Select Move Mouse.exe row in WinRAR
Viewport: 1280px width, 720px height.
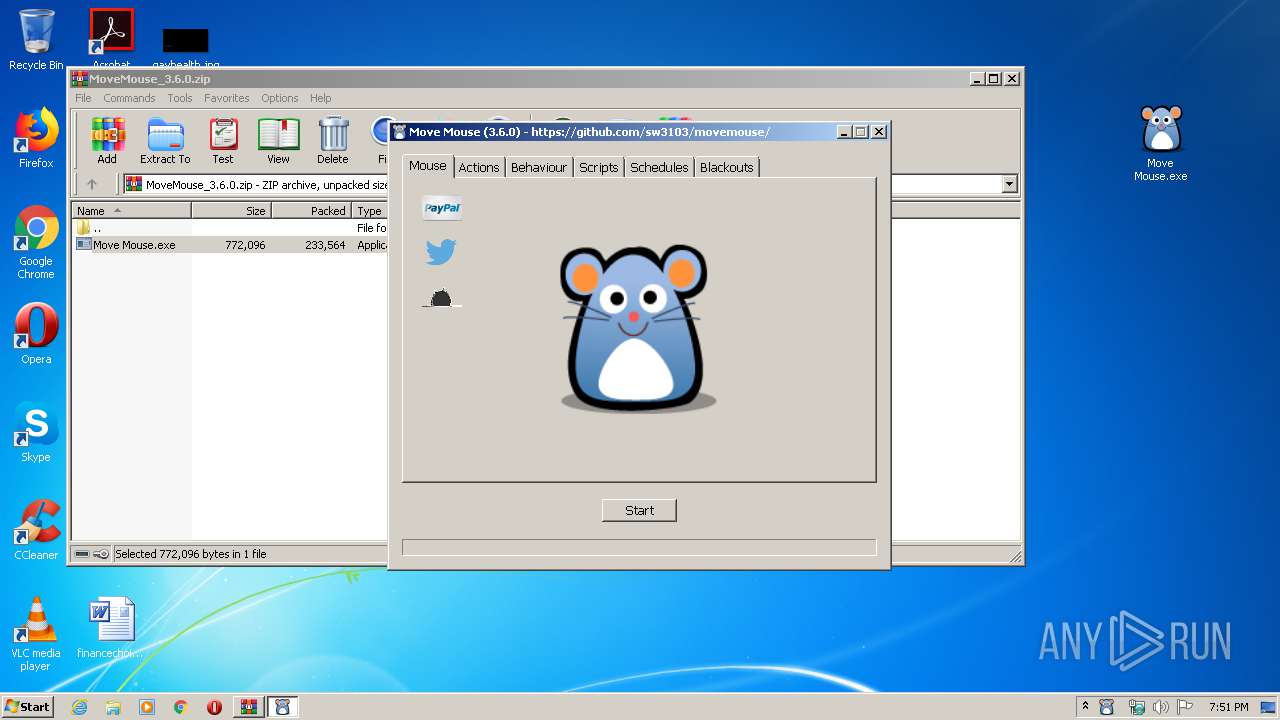click(x=231, y=245)
